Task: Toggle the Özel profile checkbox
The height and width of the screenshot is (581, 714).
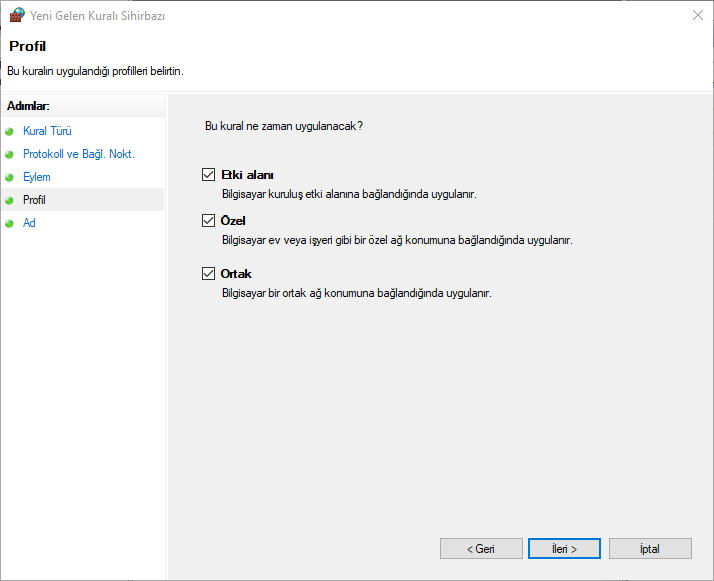Action: coord(209,221)
